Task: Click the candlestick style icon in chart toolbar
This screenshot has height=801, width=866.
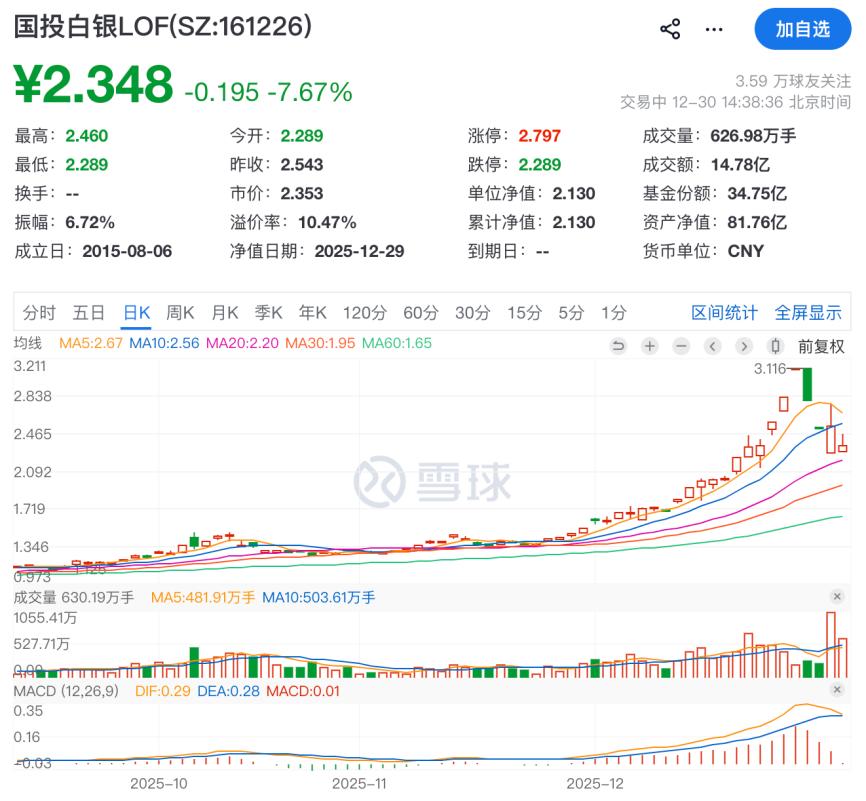Action: pos(778,347)
